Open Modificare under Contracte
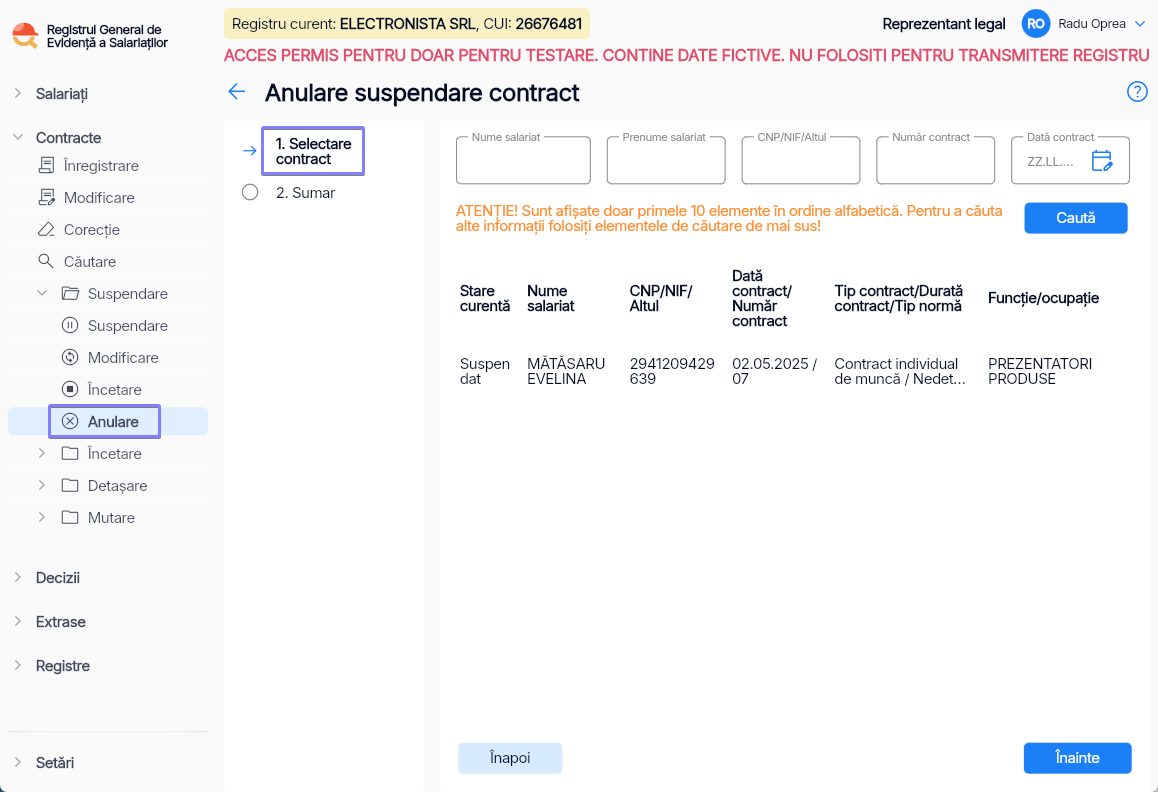This screenshot has height=792, width=1158. (99, 197)
